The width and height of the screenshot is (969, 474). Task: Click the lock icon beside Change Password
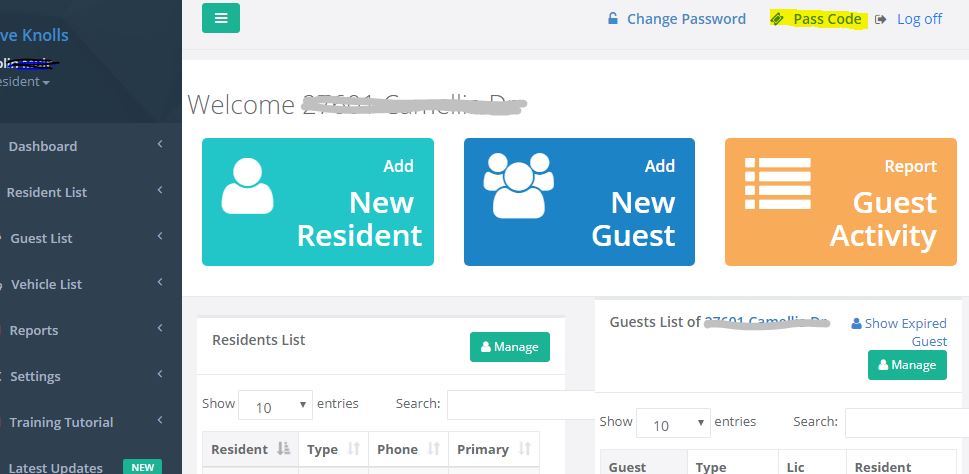pos(613,19)
